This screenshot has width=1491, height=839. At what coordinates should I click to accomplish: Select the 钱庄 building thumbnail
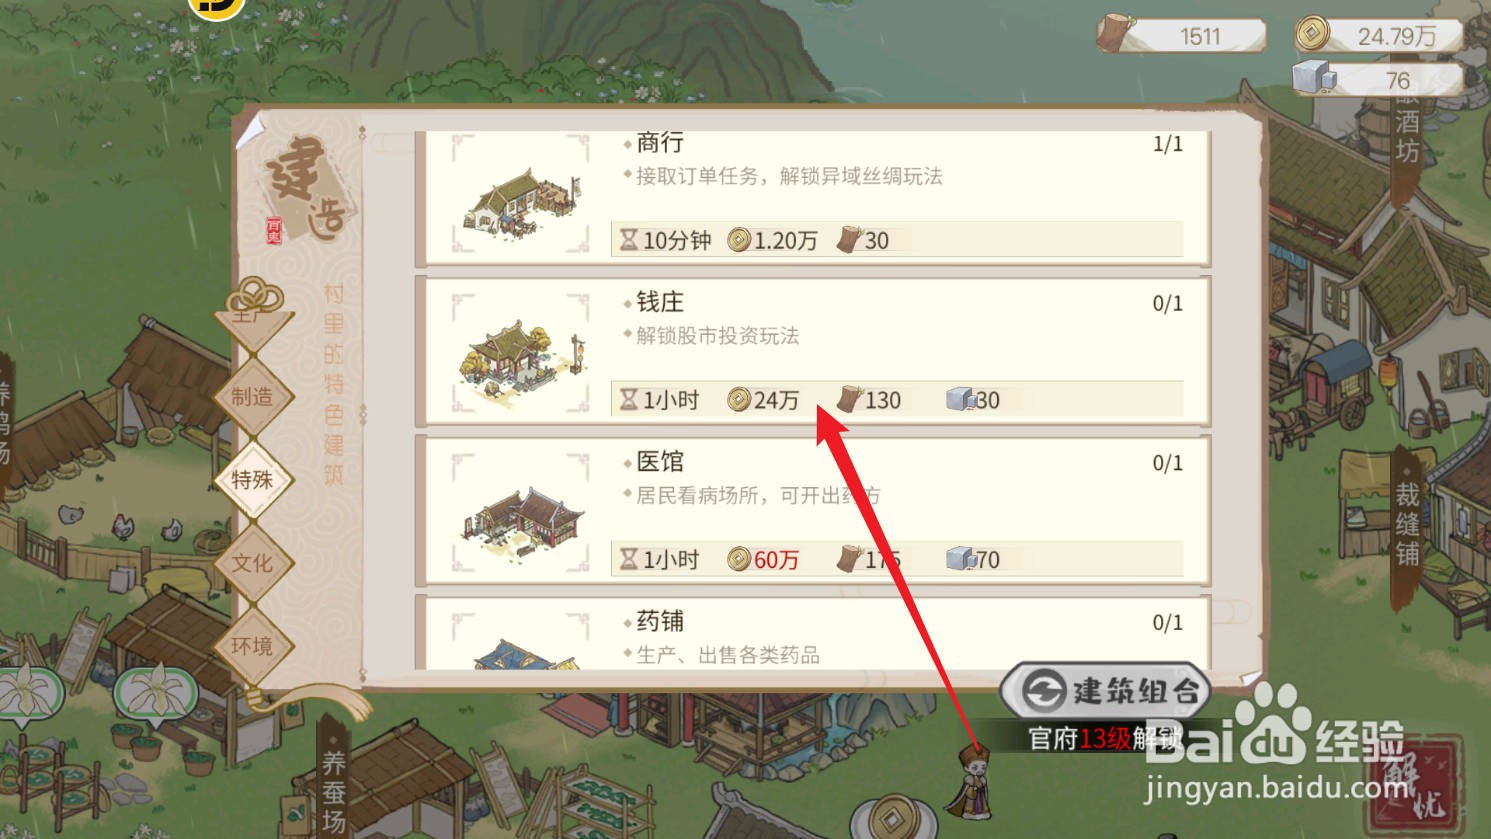coord(520,353)
